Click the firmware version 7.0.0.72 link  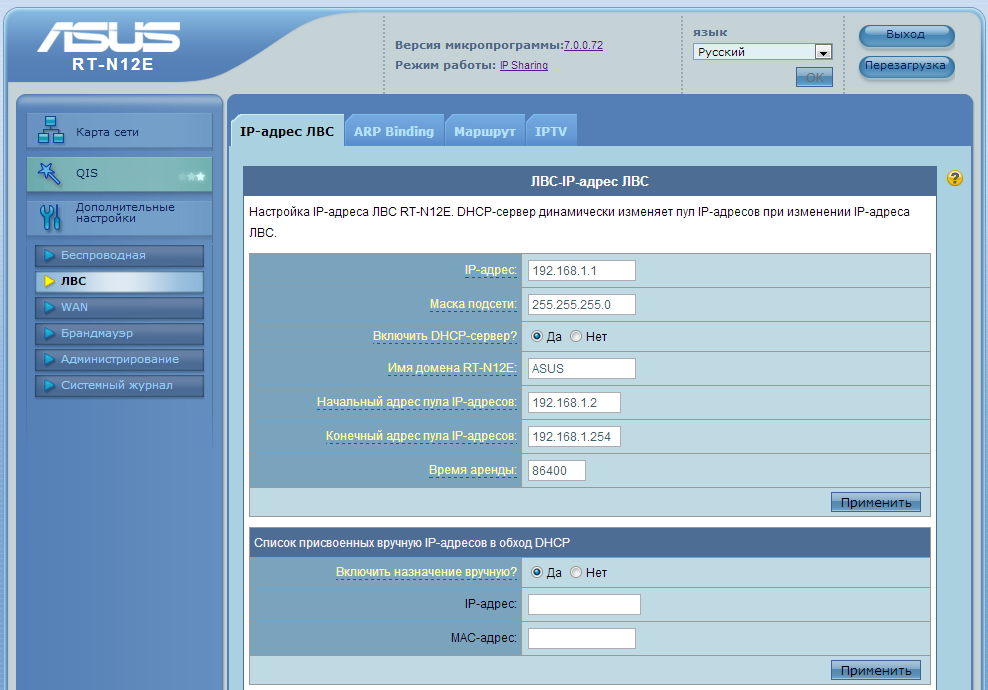pos(583,45)
